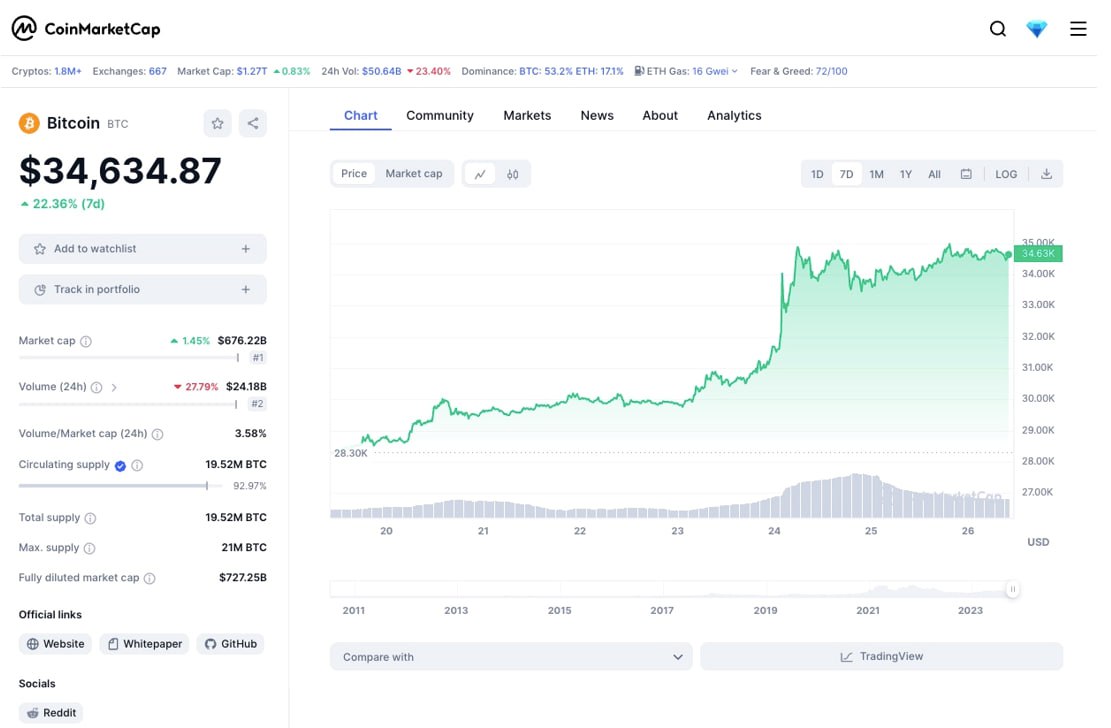Click the plus icon on Track in portfolio
This screenshot has height=728, width=1111.
[246, 289]
